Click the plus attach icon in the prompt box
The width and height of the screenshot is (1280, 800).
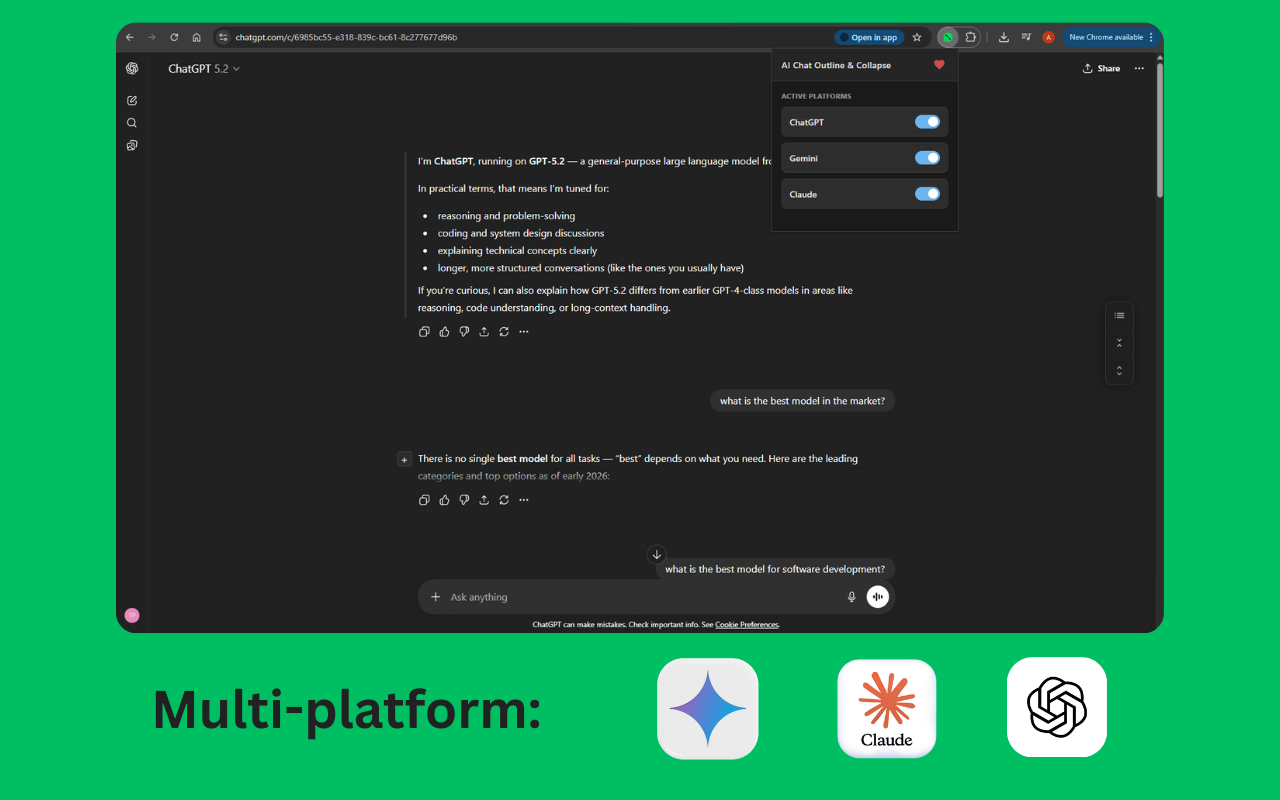(x=435, y=597)
